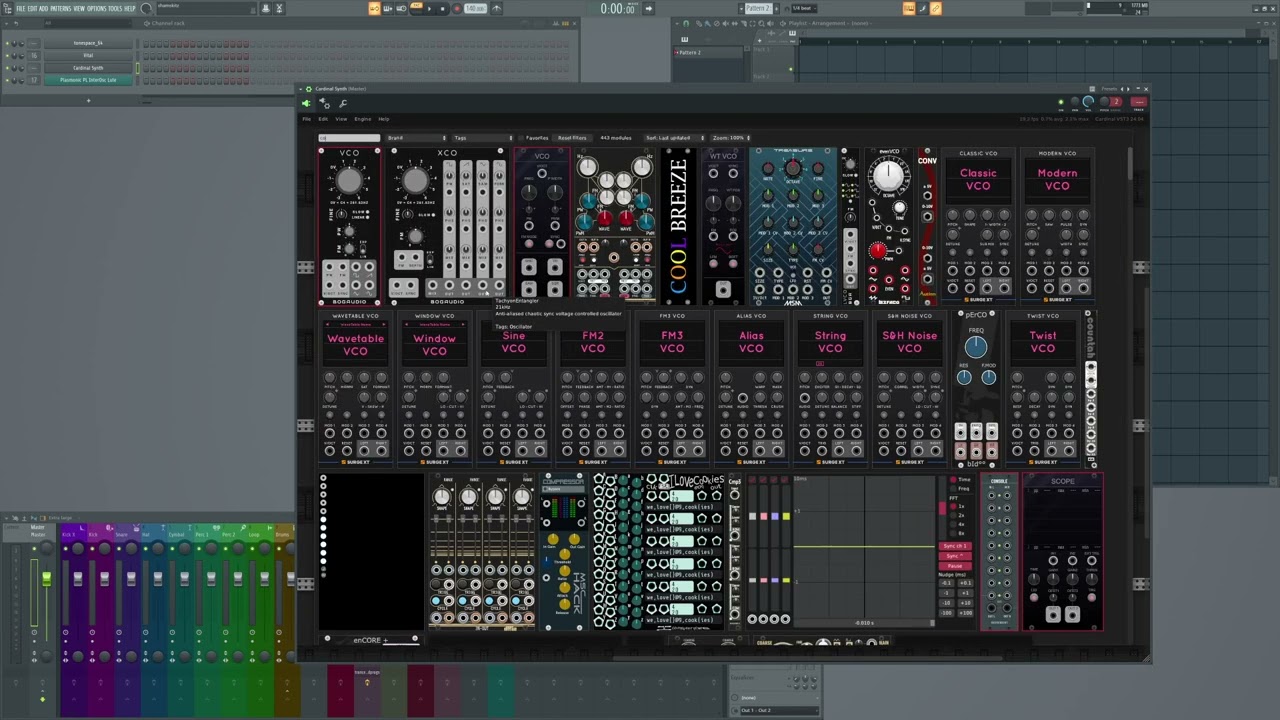Click the Master mixer fader

point(46,580)
